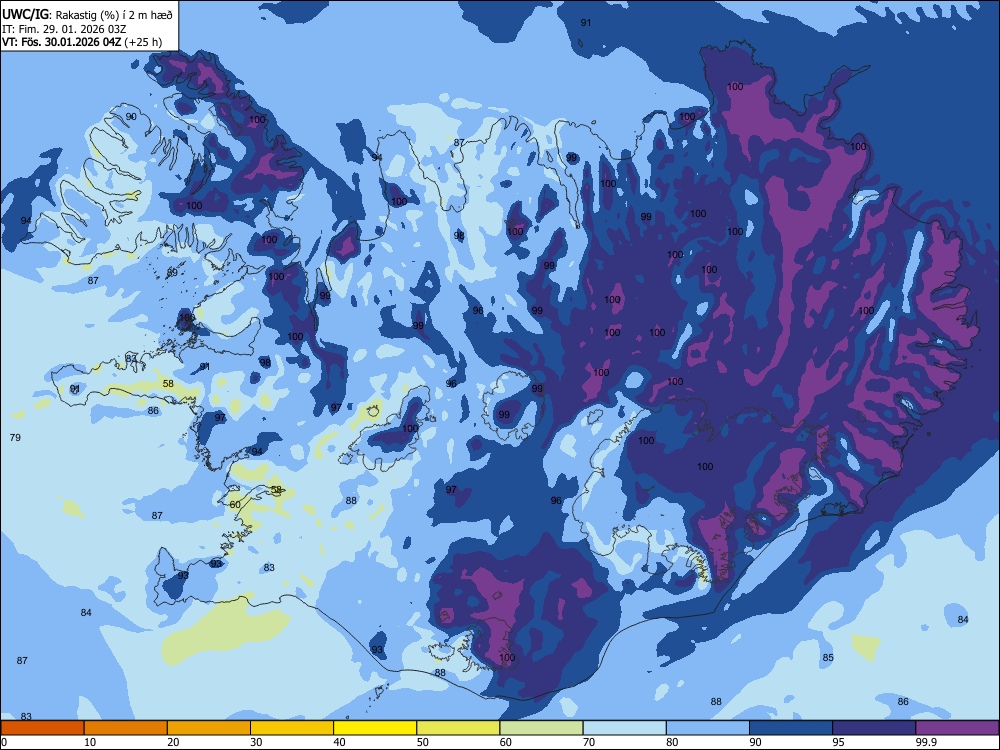
Task: Click the "85" humidity value over the sea
Action: coord(828,658)
